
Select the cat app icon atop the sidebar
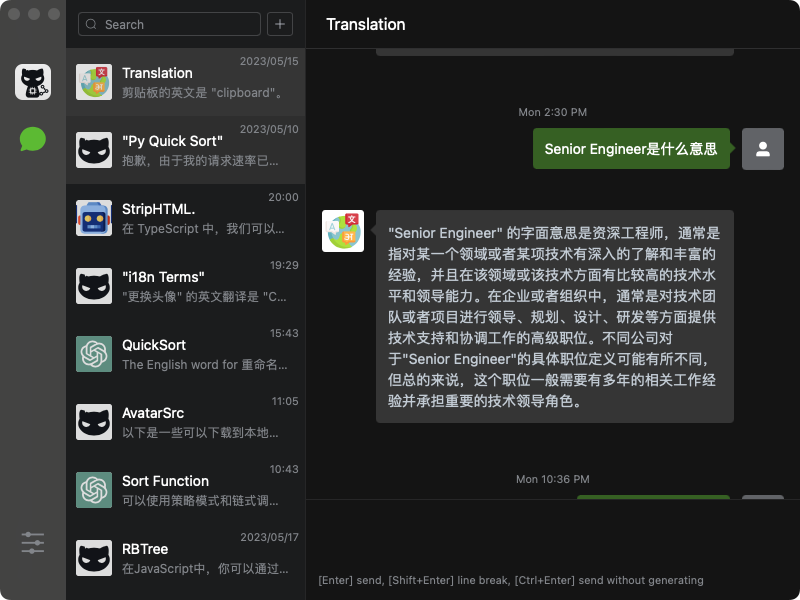coord(33,80)
